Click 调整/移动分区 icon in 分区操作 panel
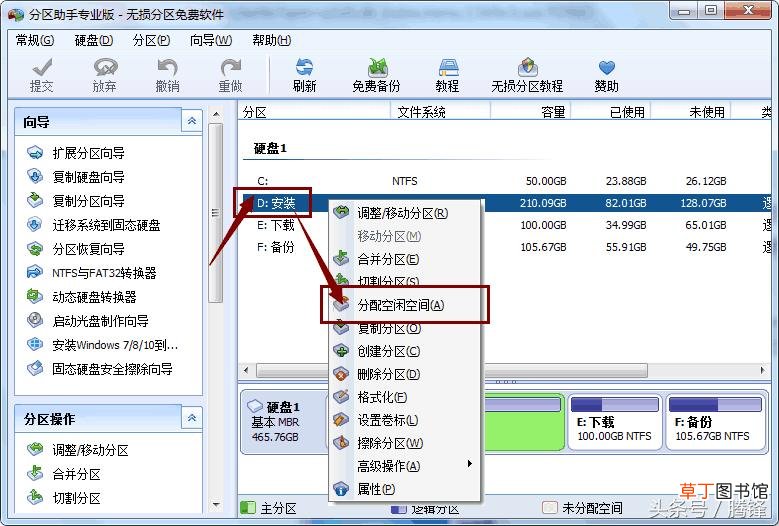Screen dimensions: 779x526 [35, 450]
